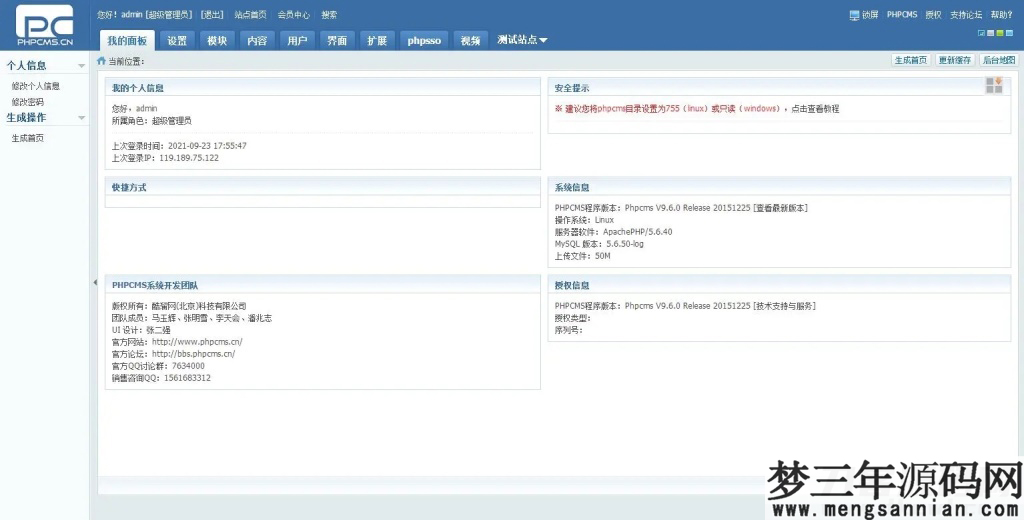1024x520 pixels.
Task: Open the 会员中心 link
Action: pyautogui.click(x=294, y=14)
